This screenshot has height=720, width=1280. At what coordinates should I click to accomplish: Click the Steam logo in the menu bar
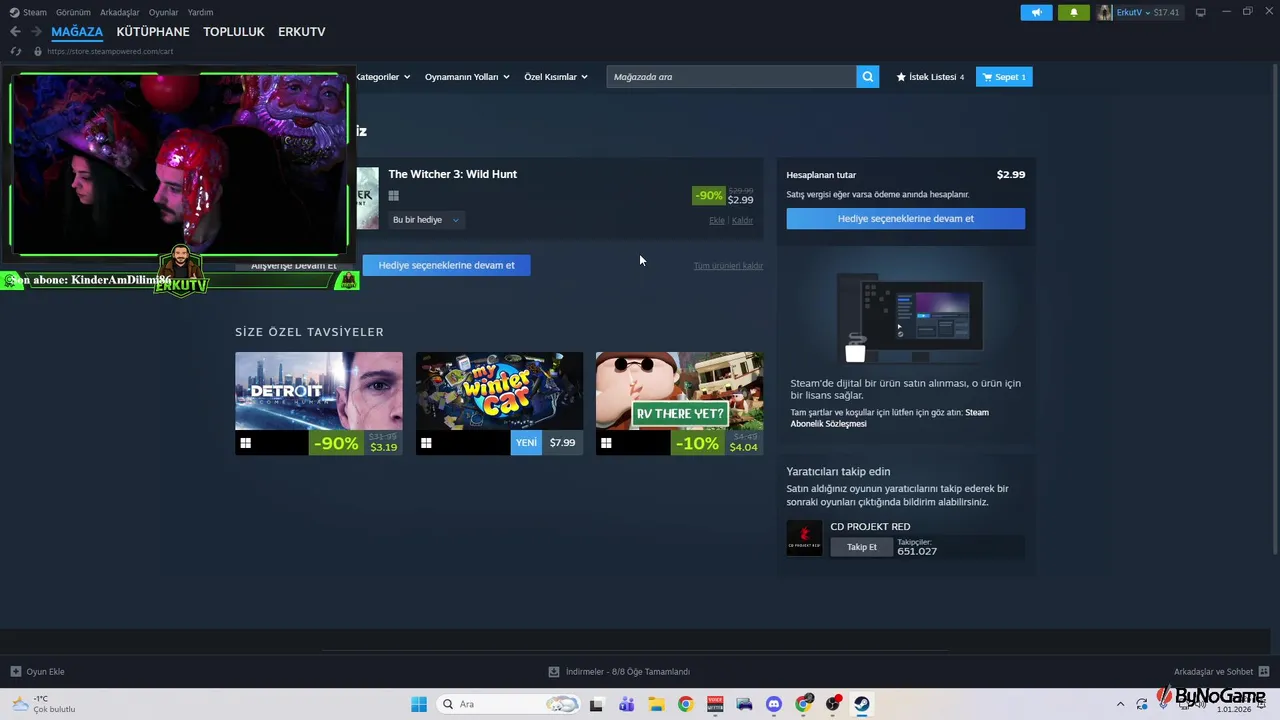[14, 12]
